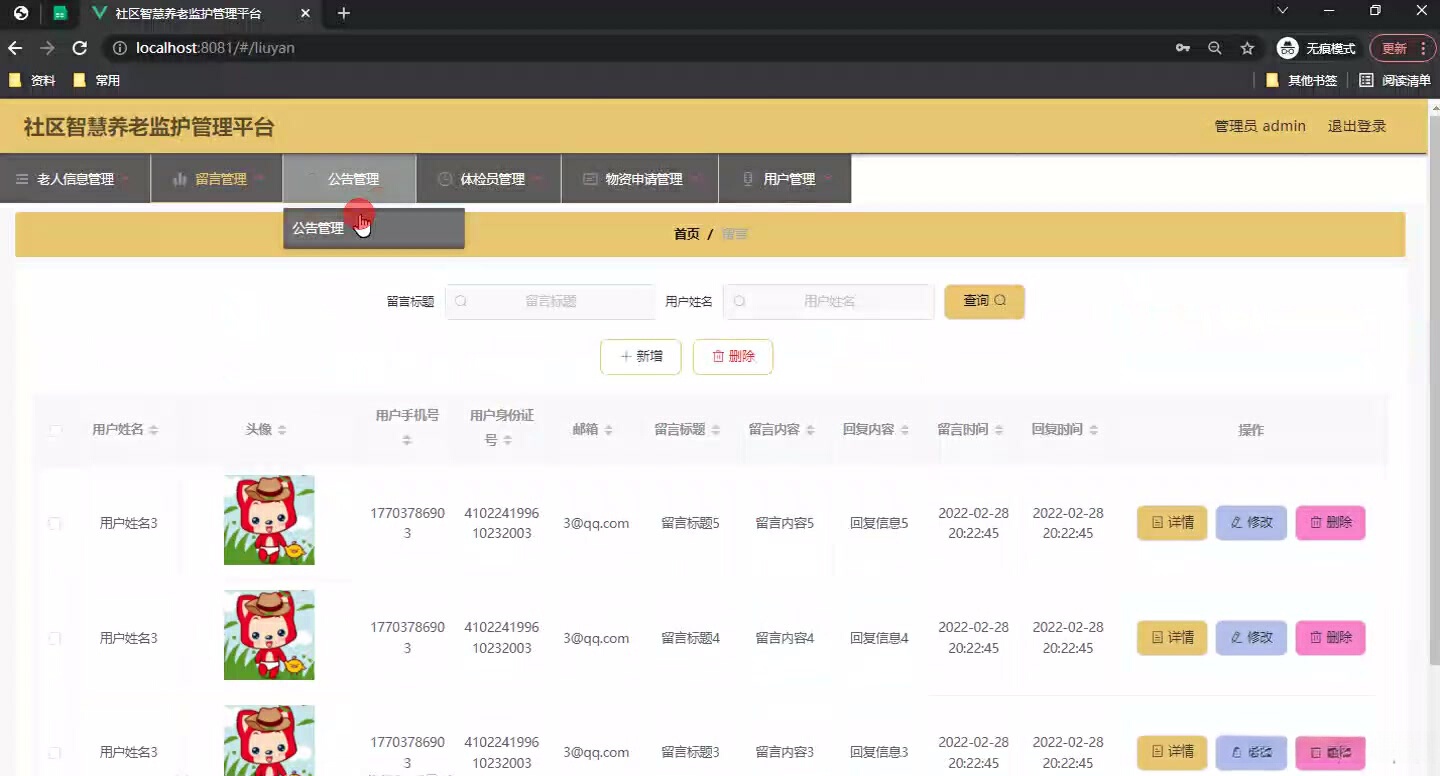Click the 新增 add button
Image resolution: width=1440 pixels, height=776 pixels.
click(x=641, y=357)
